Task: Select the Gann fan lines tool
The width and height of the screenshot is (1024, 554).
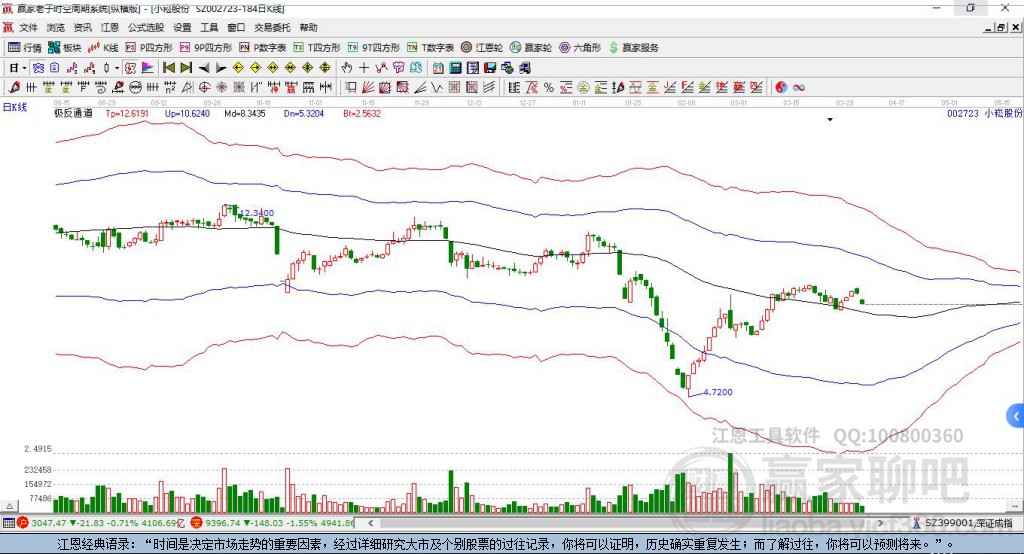Action: click(x=367, y=87)
